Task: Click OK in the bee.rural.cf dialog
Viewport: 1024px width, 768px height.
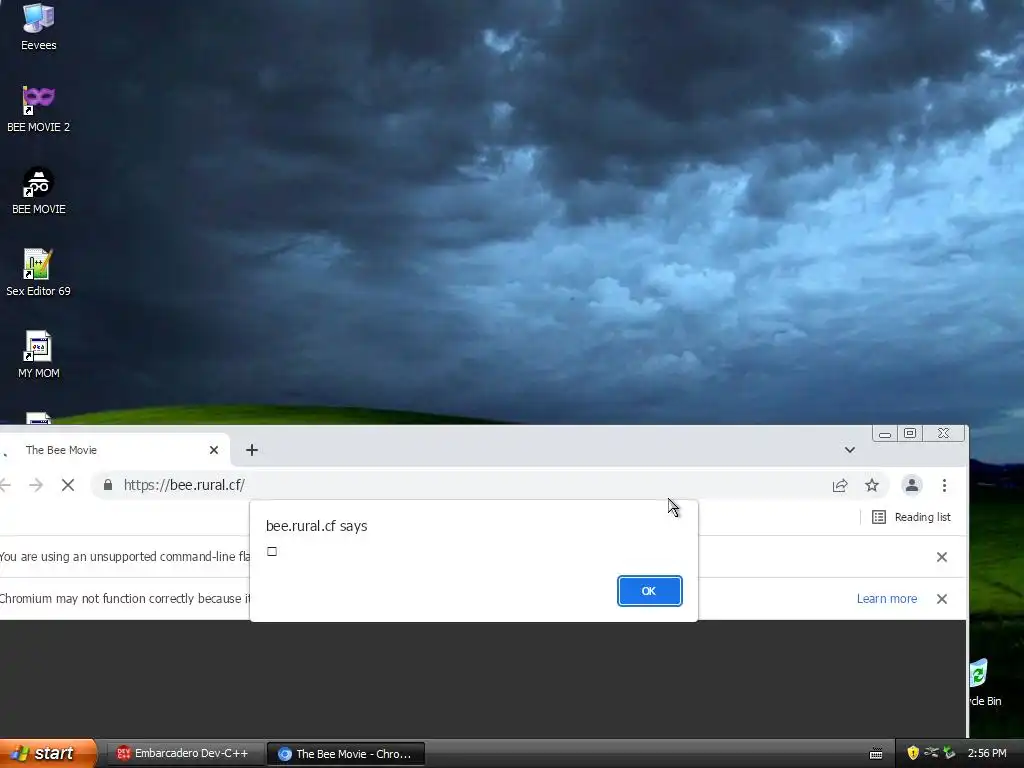Action: pyautogui.click(x=649, y=591)
